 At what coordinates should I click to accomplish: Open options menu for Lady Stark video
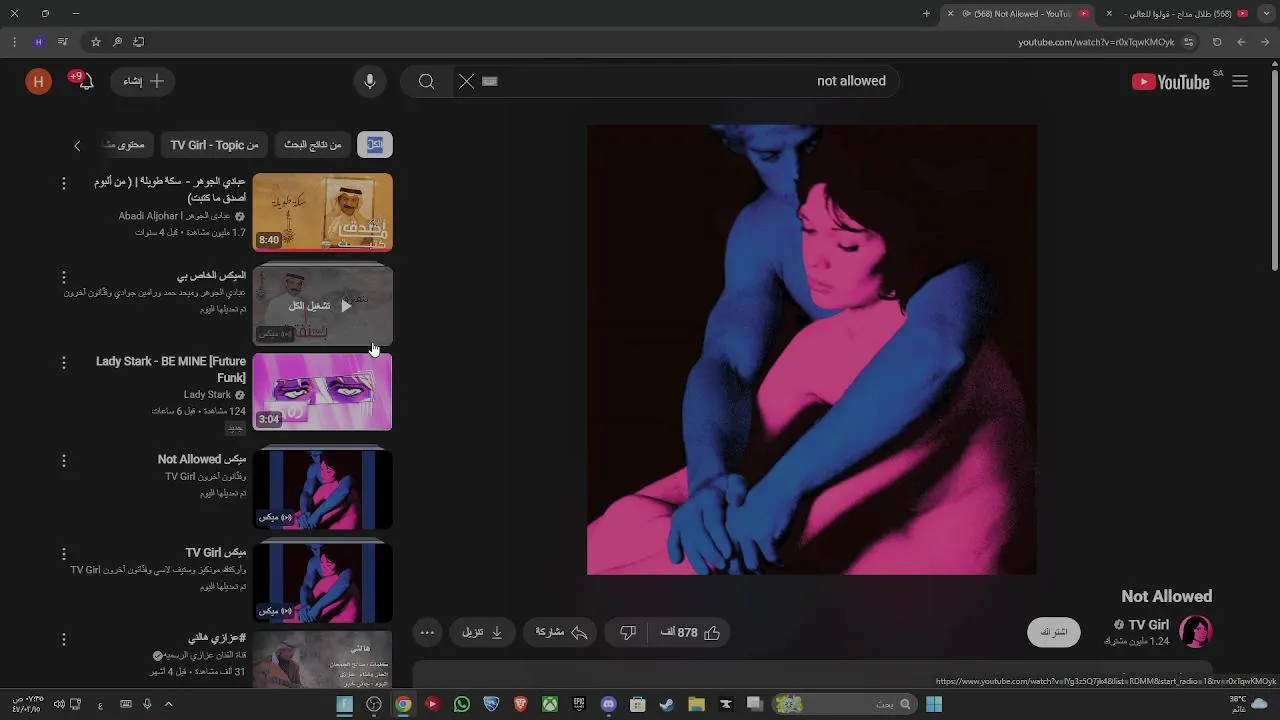point(64,363)
